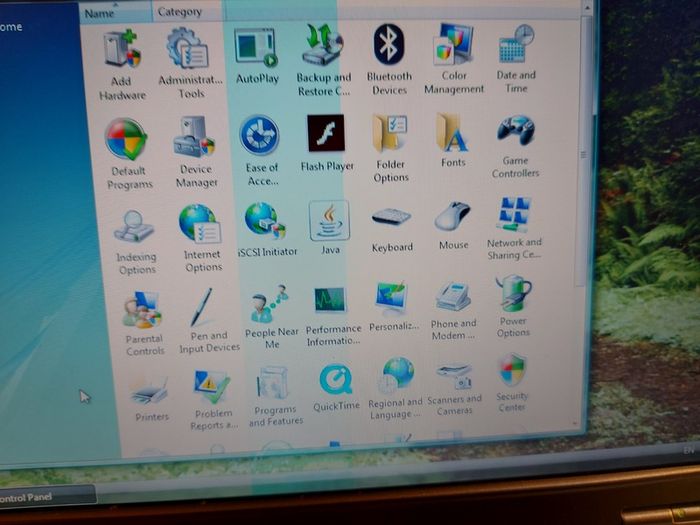Screen dimensions: 700x525
Task: Open Keyboard settings
Action: [x=392, y=229]
